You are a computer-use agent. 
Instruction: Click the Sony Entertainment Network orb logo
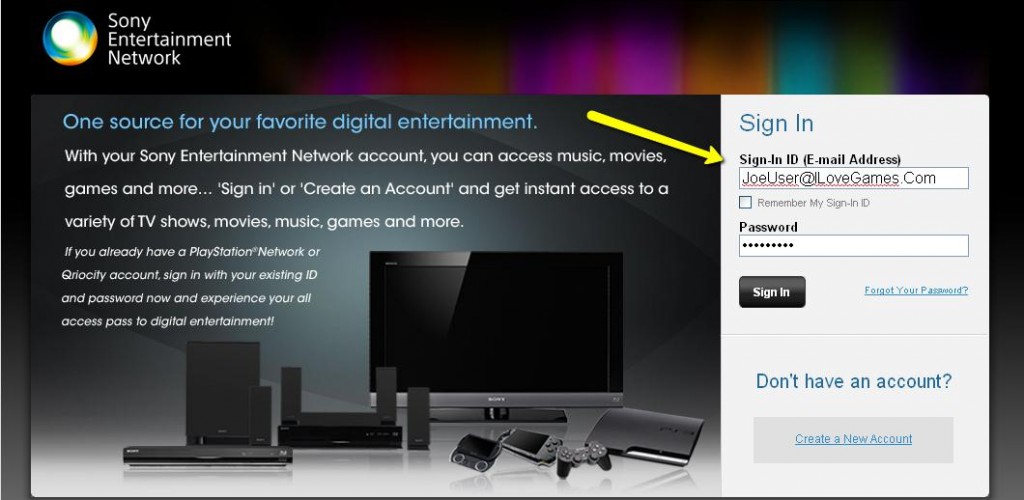70,38
